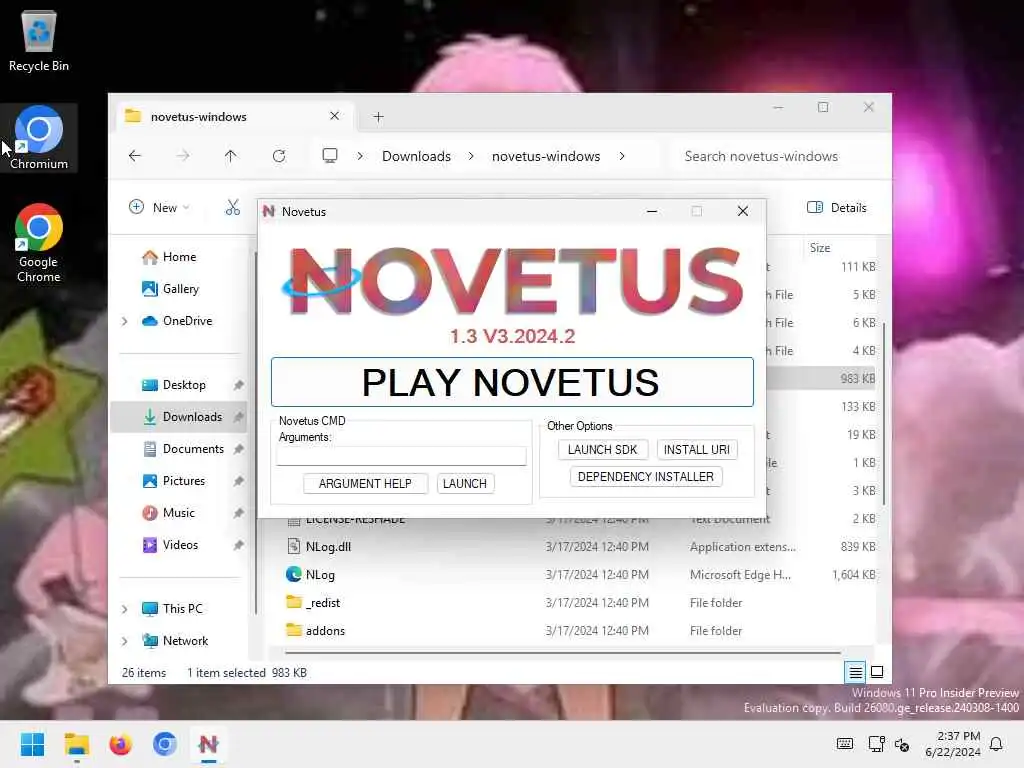Focus the Novetus CMD Arguments text field
The width and height of the screenshot is (1024, 768).
coord(401,456)
